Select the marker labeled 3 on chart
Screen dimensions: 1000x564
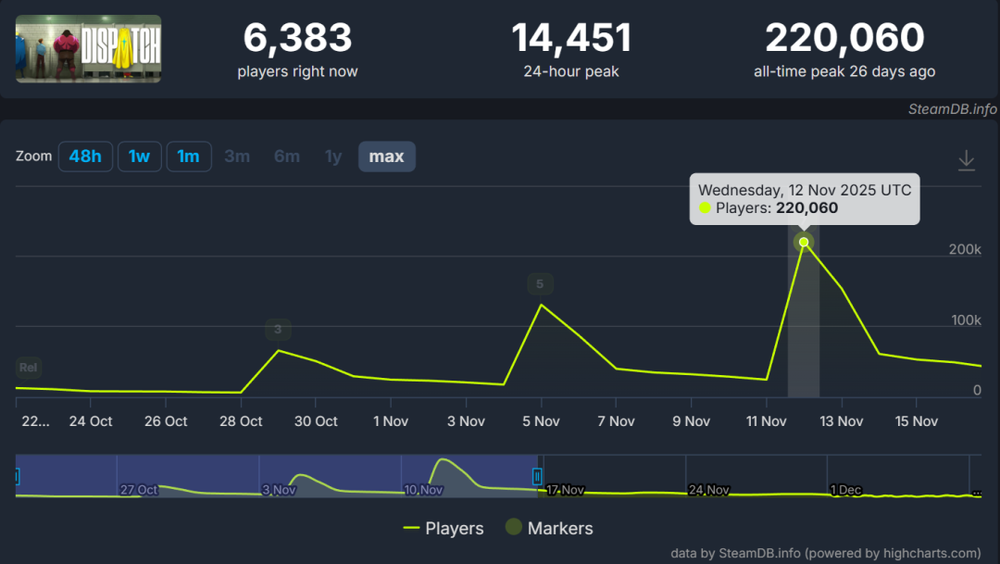pos(278,329)
